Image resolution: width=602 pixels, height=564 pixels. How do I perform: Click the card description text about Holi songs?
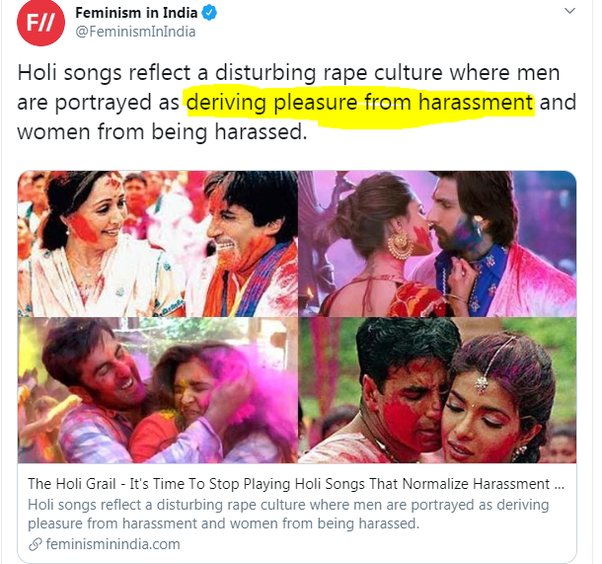pyautogui.click(x=288, y=514)
